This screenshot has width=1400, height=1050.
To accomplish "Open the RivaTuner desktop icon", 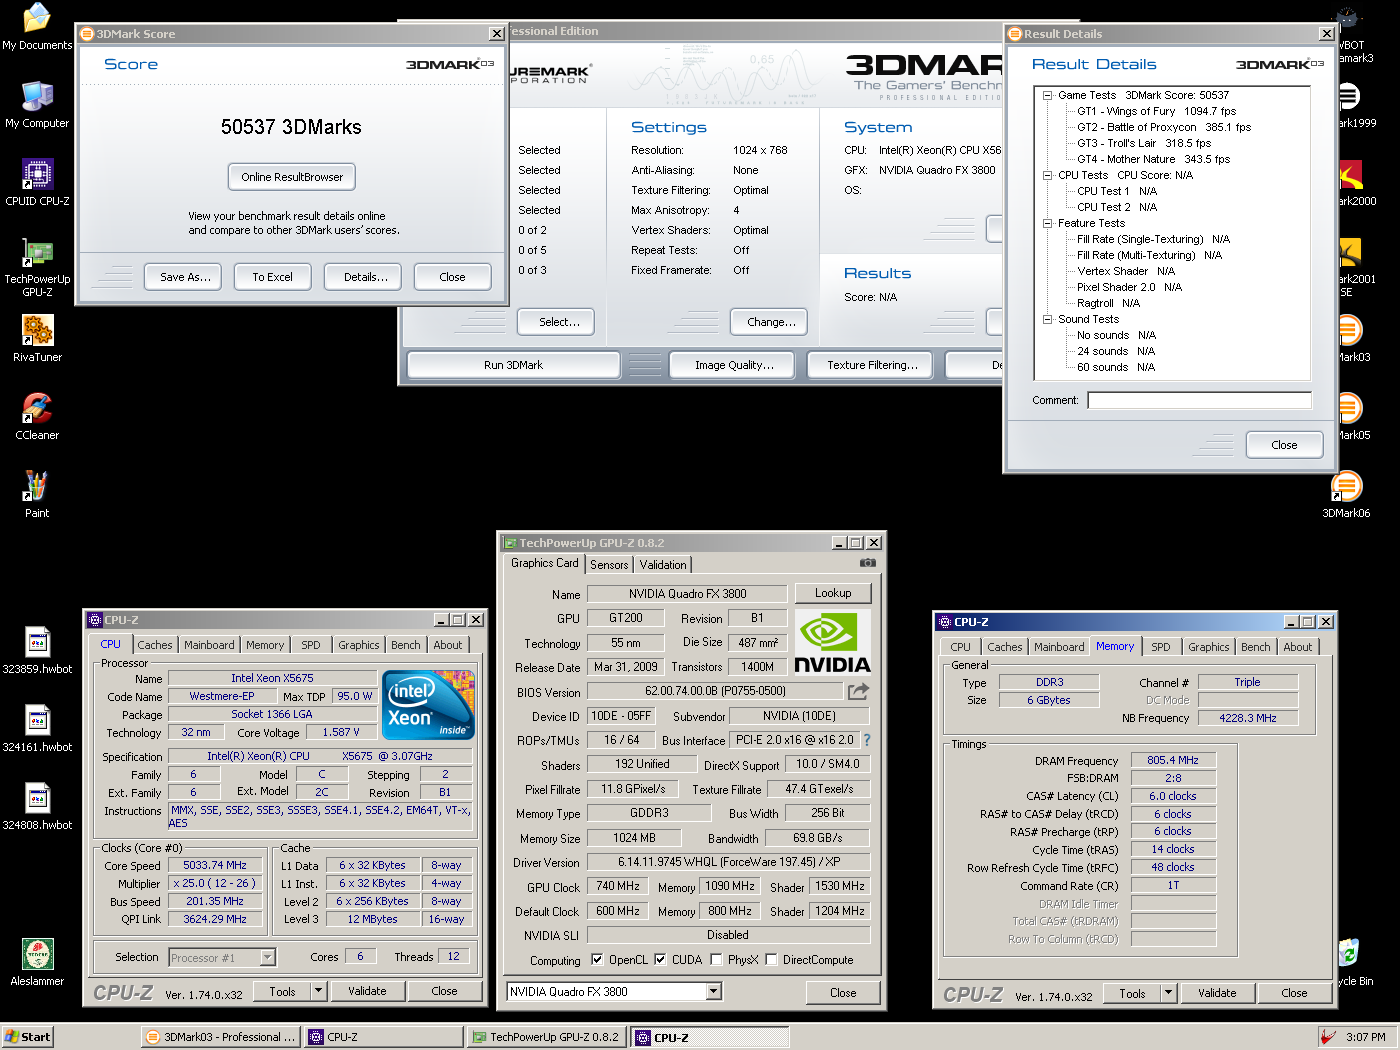I will point(37,339).
